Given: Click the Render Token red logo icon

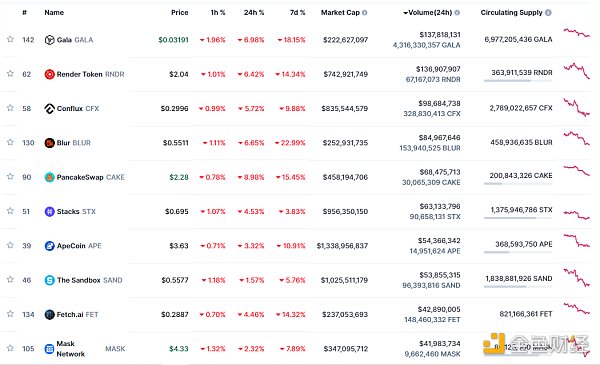Looking at the screenshot, I should pos(49,74).
